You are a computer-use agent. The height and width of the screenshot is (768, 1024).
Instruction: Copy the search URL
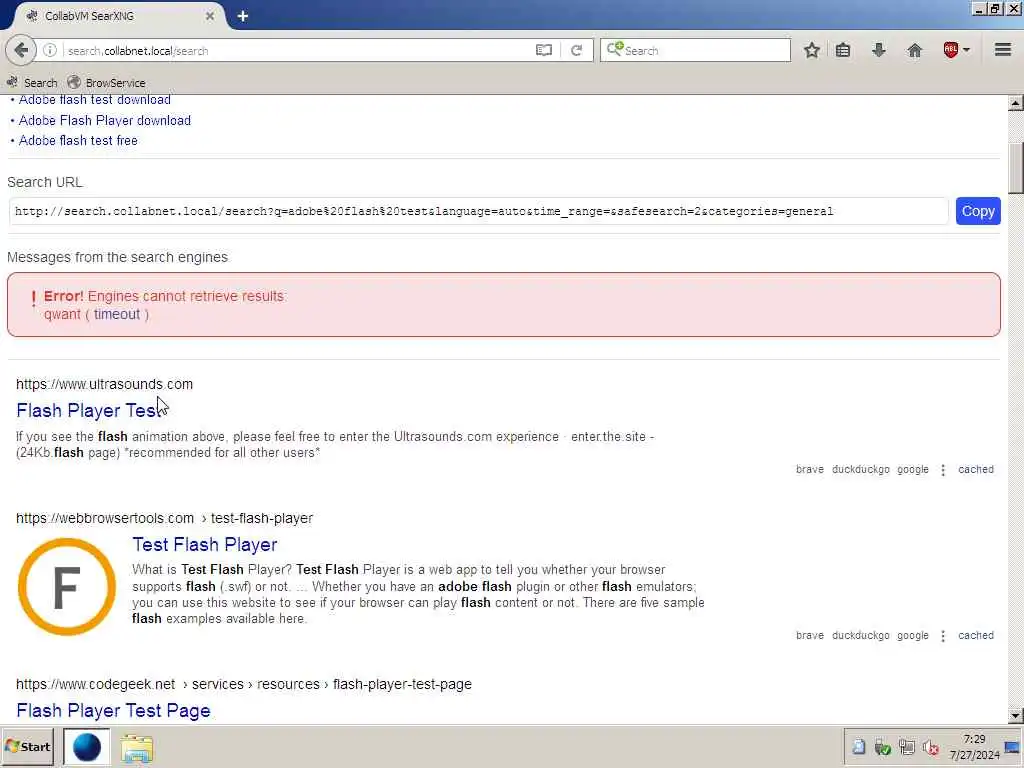[x=978, y=211]
